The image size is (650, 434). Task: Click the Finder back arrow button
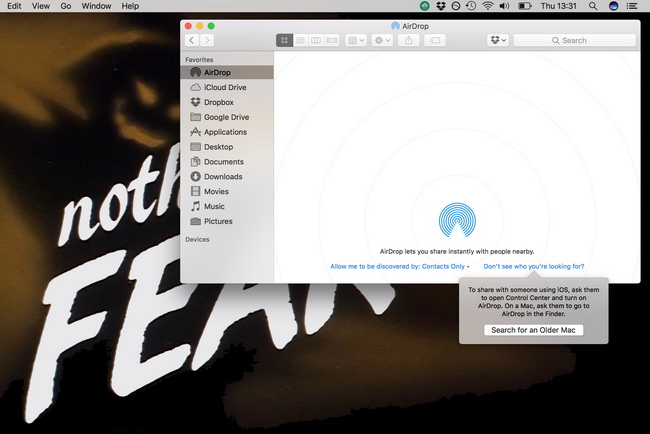(x=192, y=40)
